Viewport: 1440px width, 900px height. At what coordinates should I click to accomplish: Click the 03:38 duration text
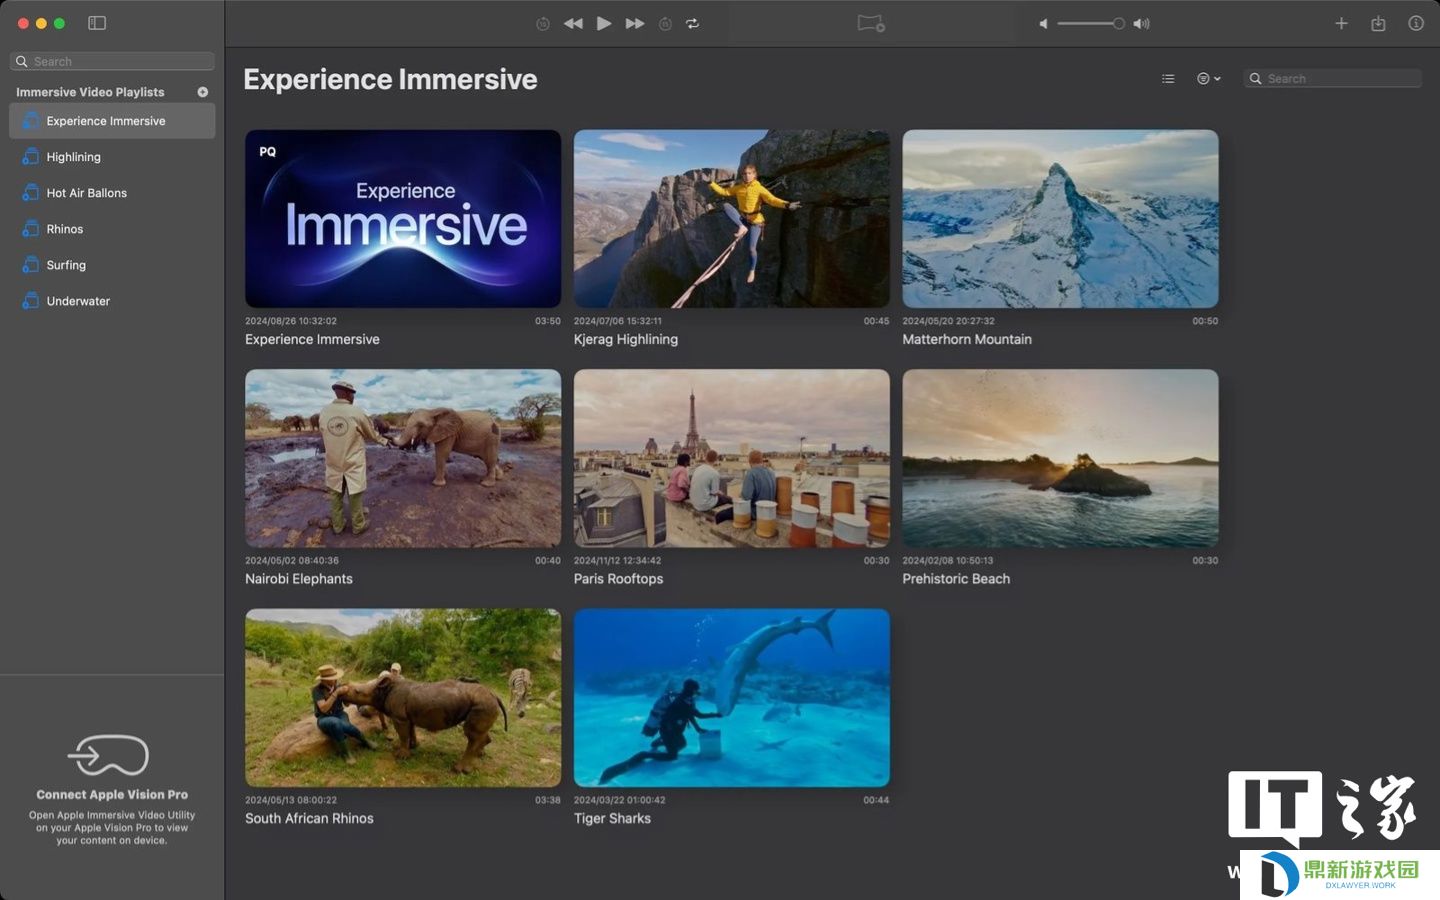click(548, 800)
